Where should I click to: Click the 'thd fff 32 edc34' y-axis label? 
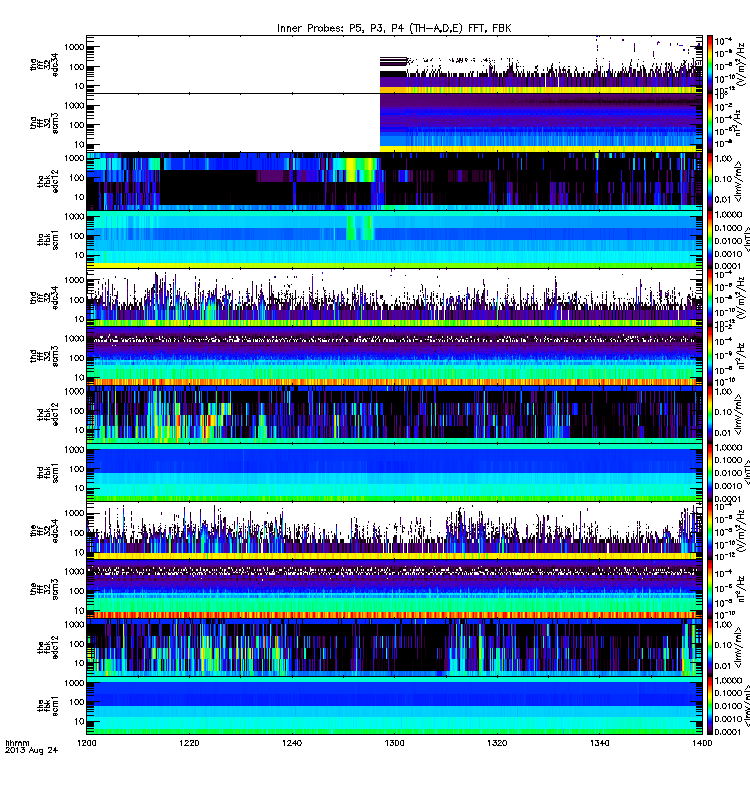[x=44, y=297]
